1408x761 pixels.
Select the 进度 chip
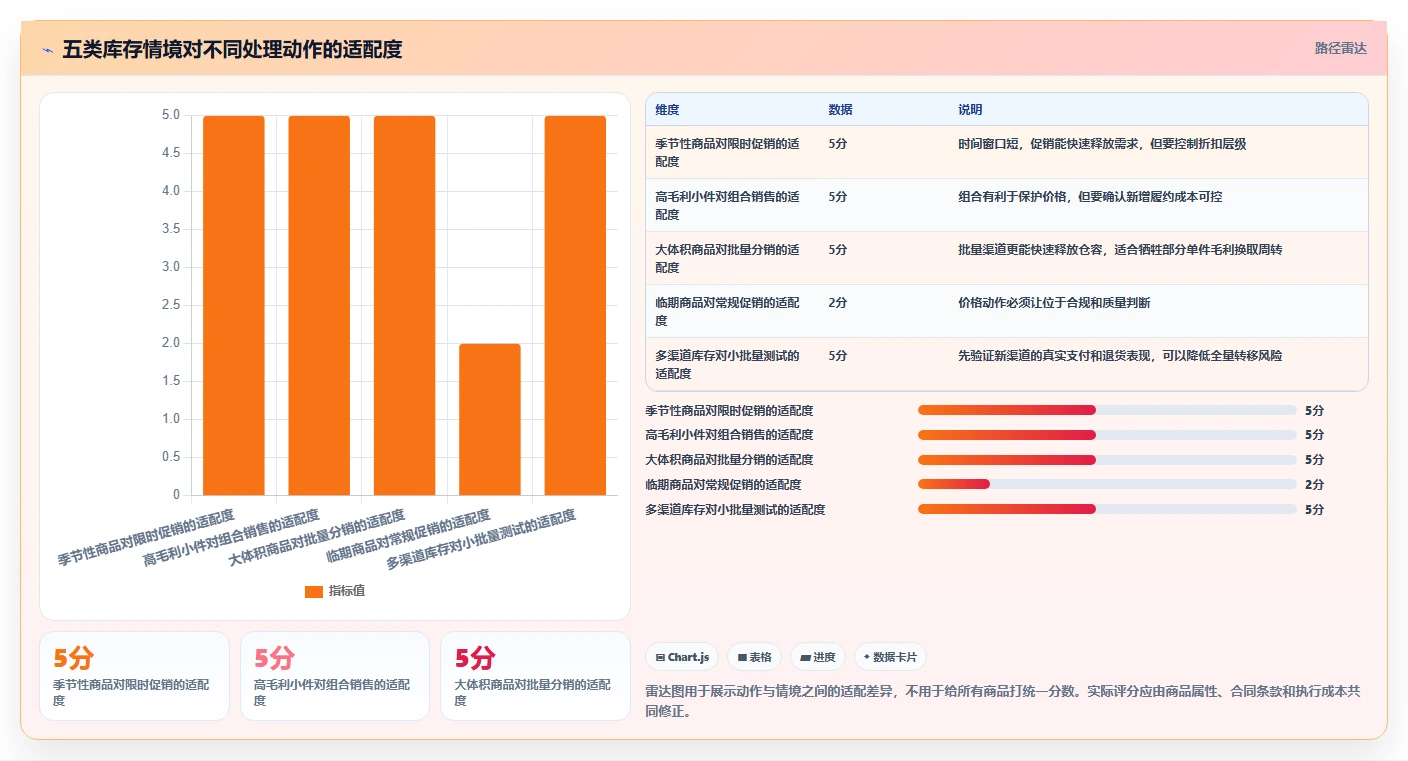tap(817, 657)
